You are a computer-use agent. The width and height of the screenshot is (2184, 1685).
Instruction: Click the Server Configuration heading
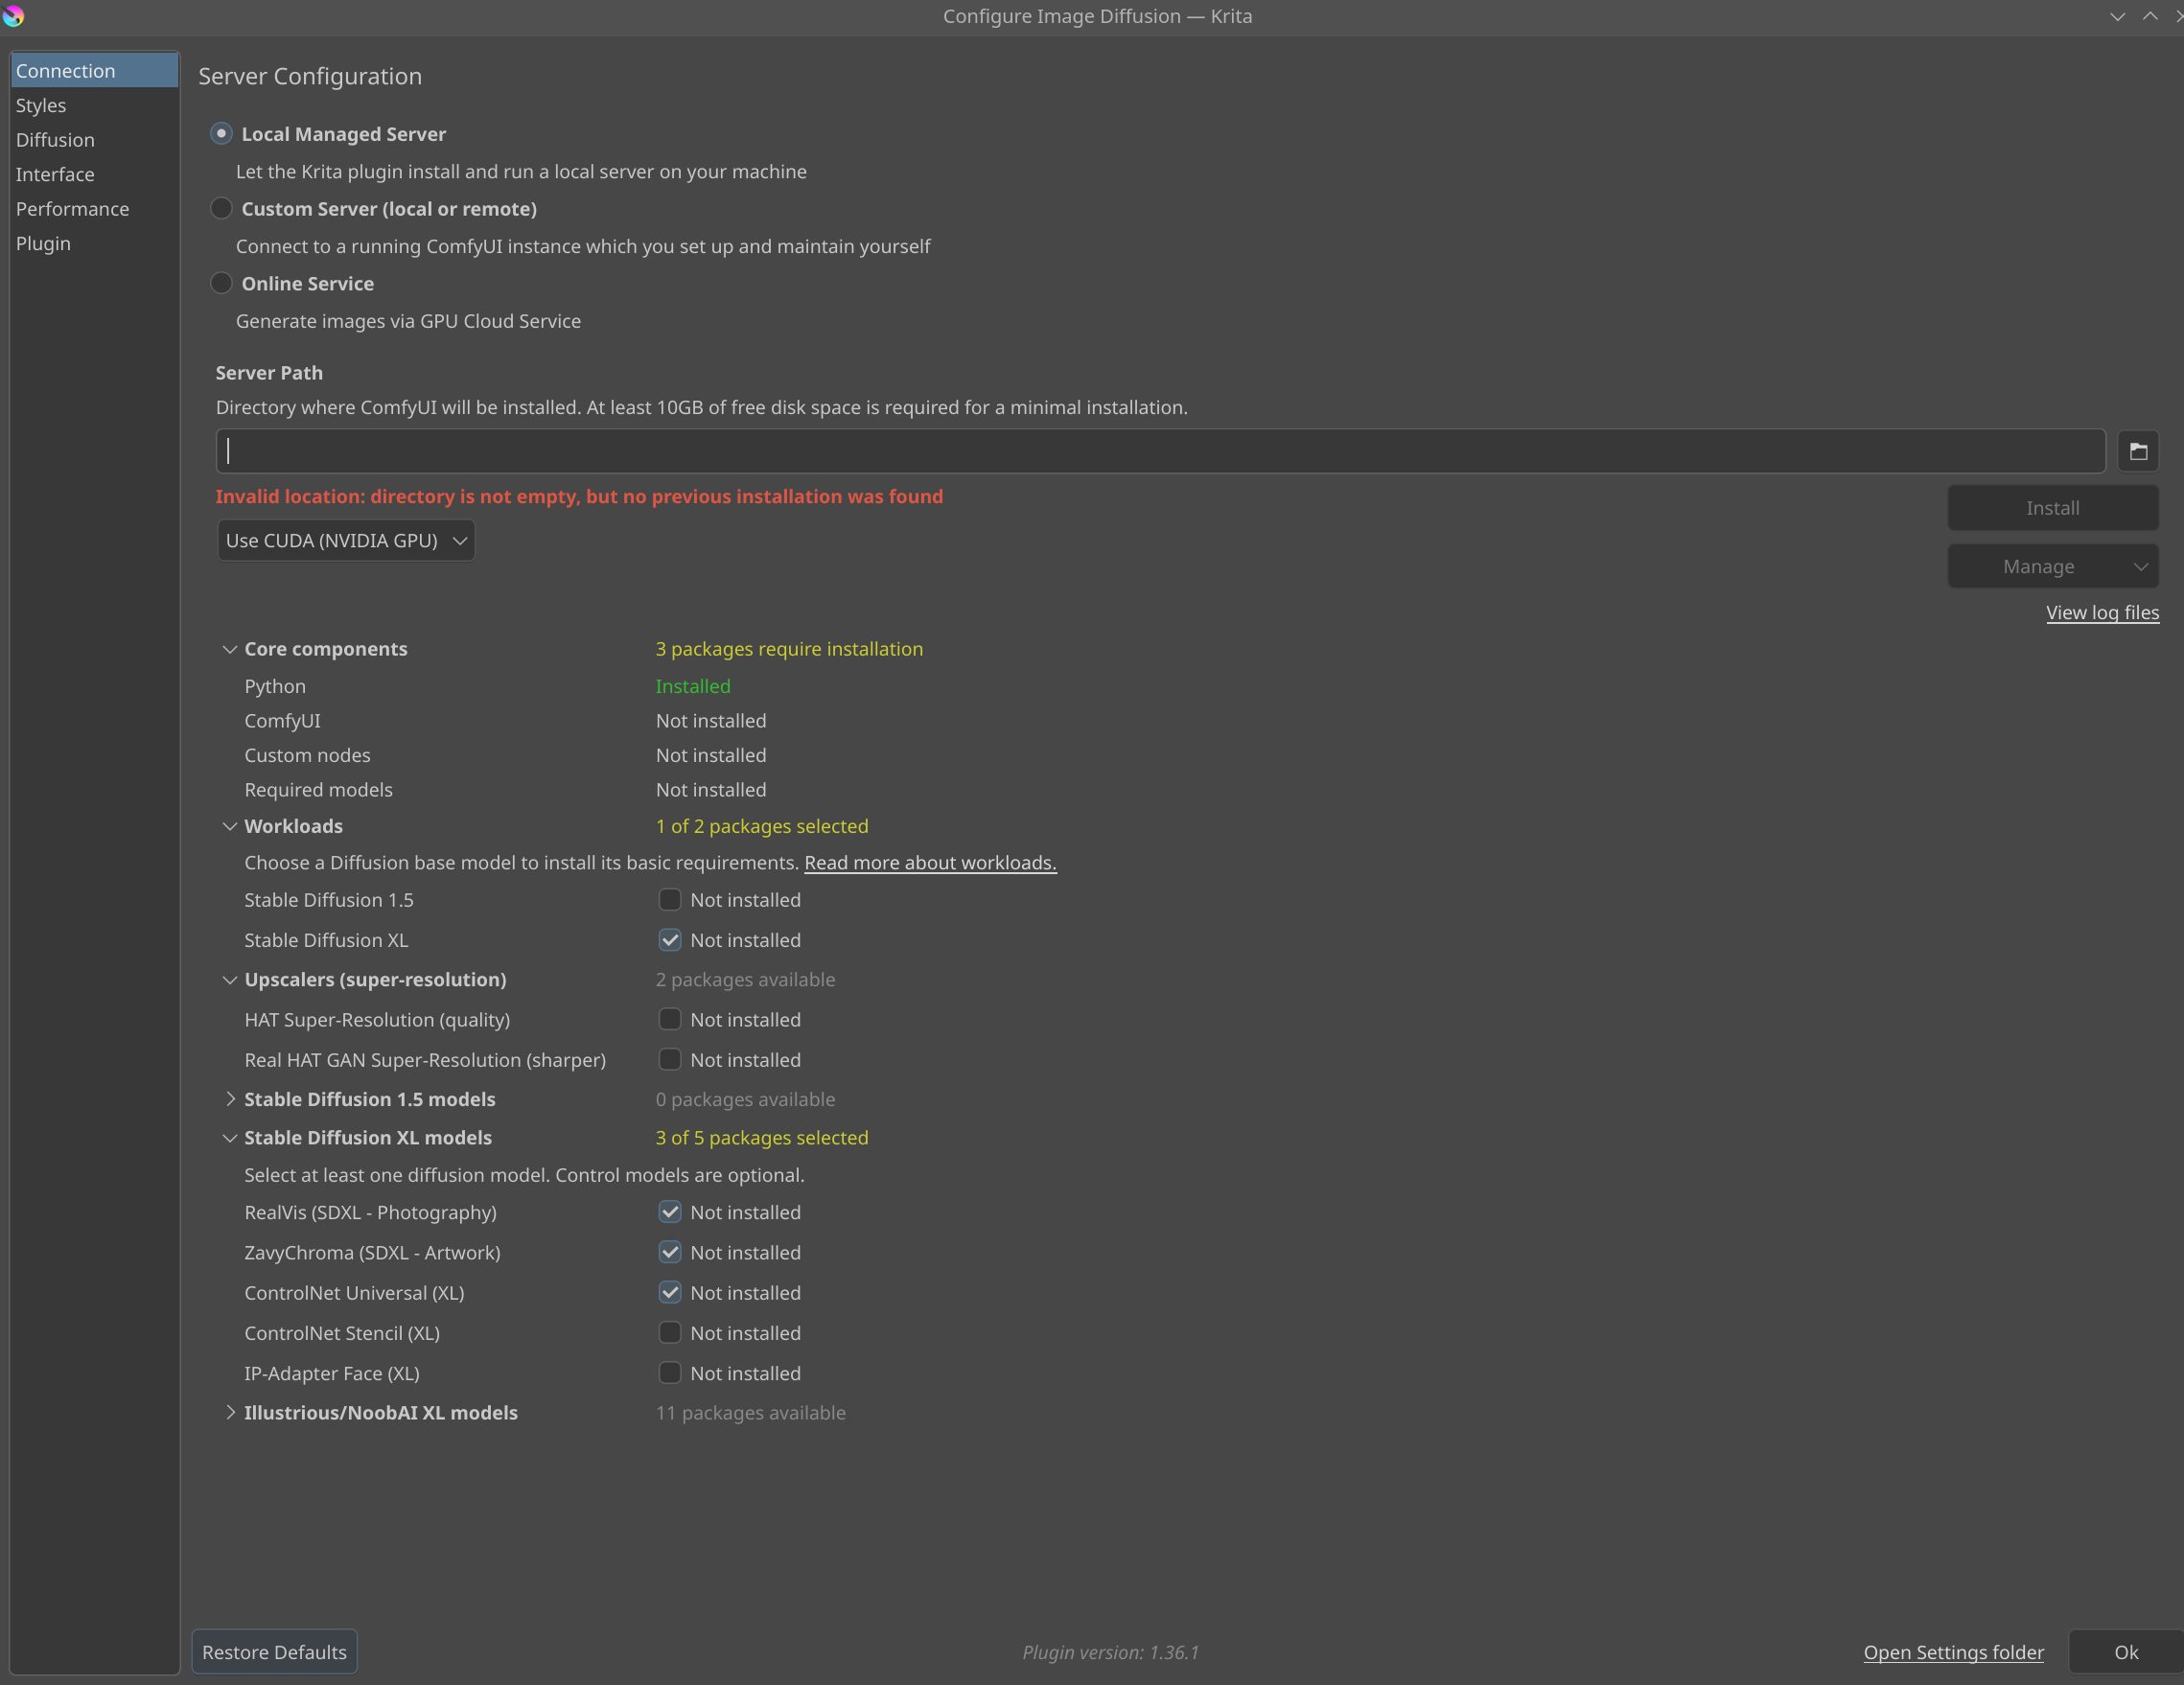coord(310,76)
